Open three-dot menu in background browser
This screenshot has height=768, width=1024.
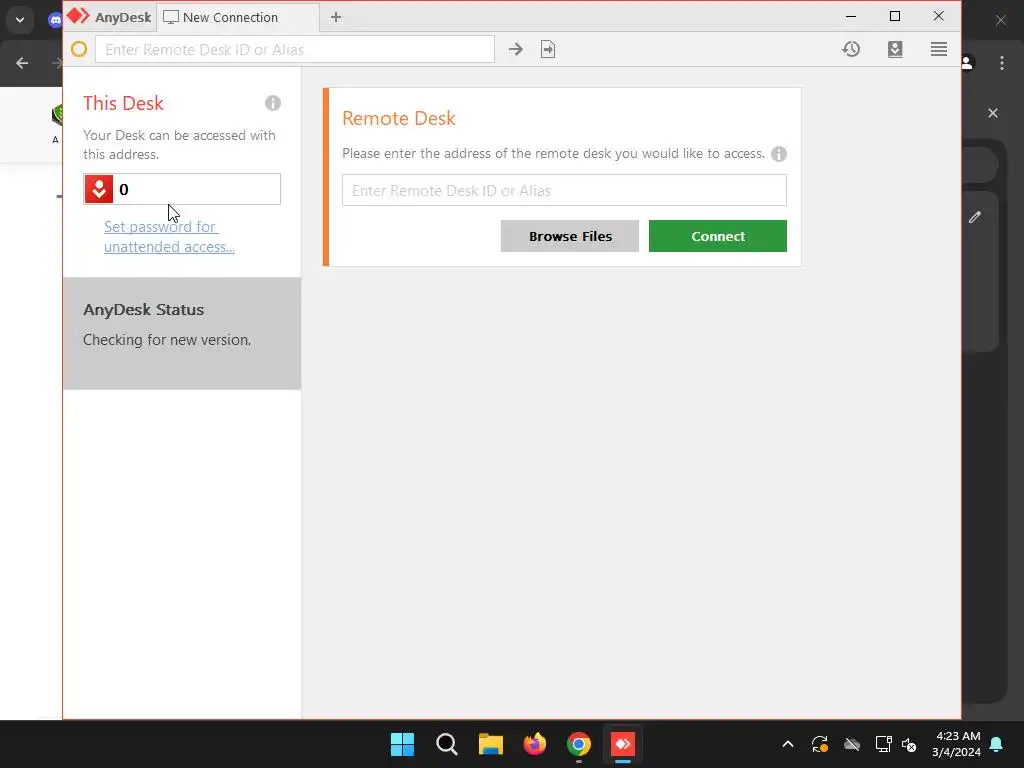(x=1002, y=63)
